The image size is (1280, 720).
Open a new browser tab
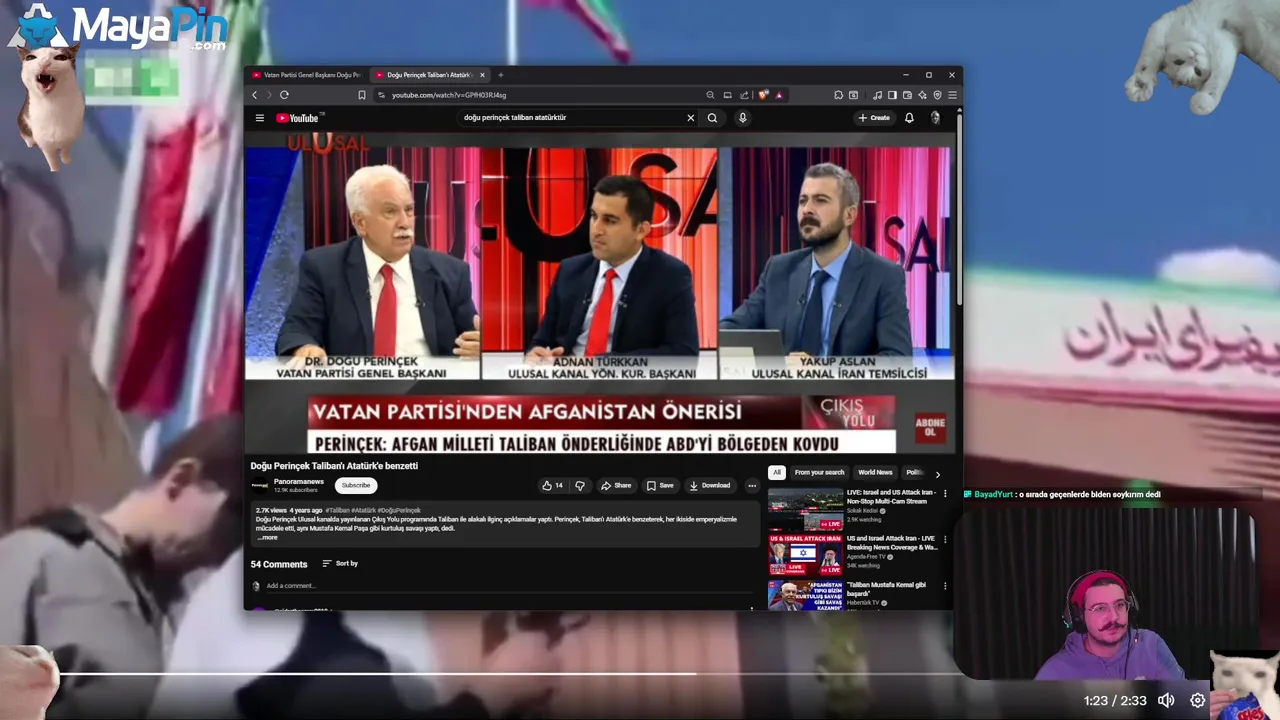coord(501,75)
